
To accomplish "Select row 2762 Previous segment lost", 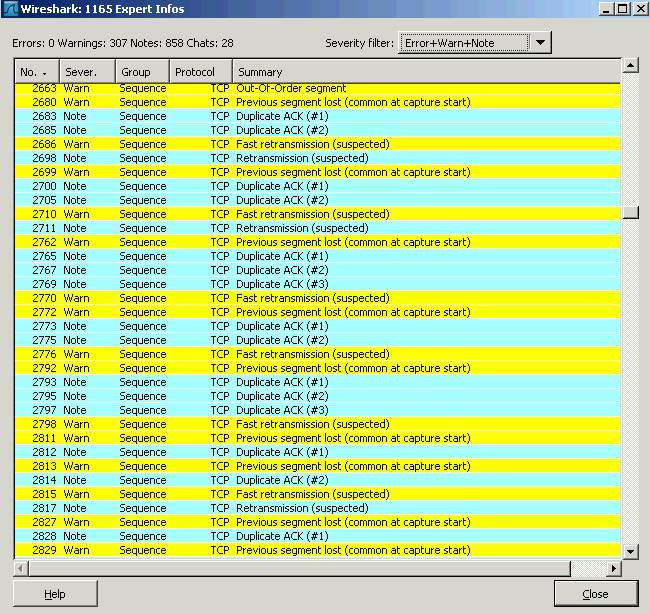I will click(318, 242).
